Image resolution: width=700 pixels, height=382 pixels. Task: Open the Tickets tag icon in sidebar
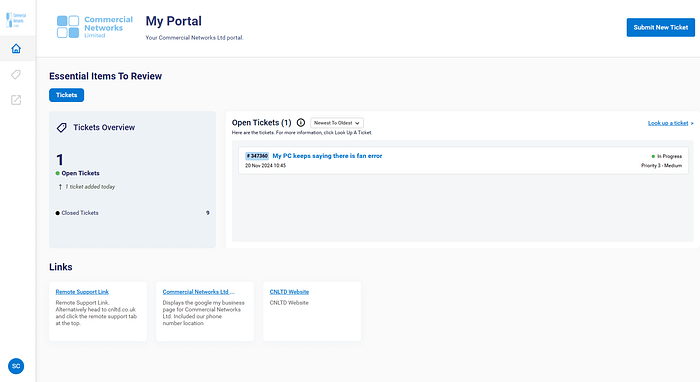16,74
